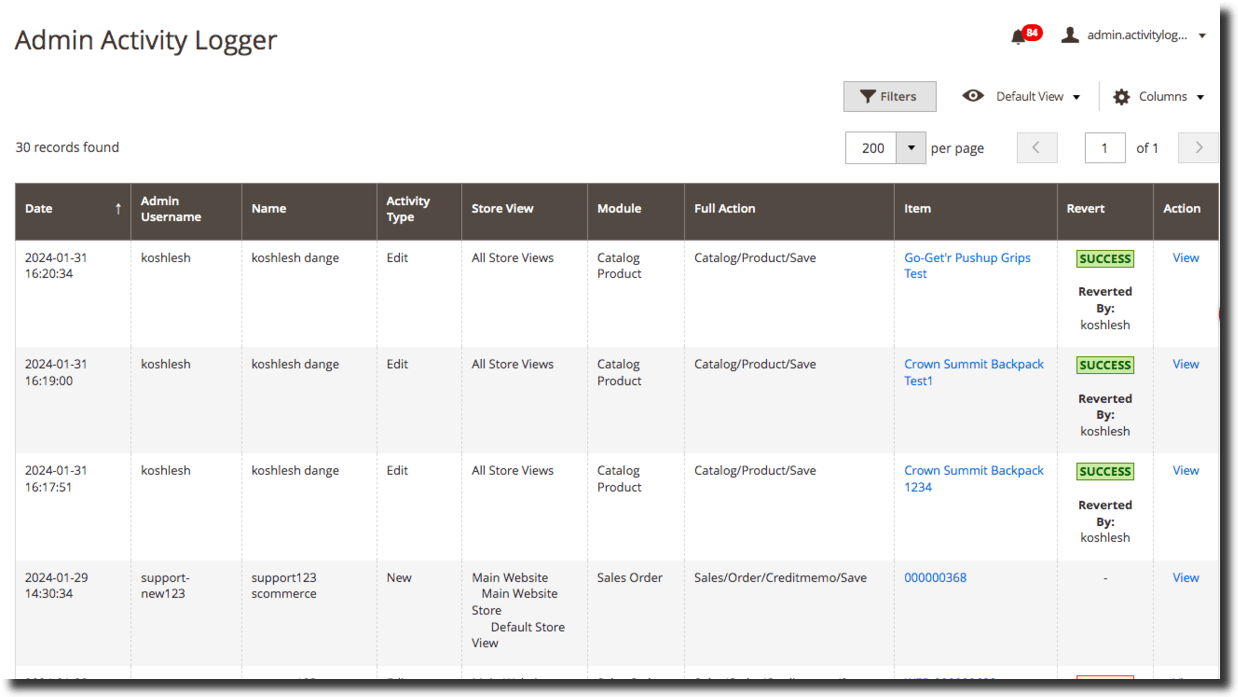The image size is (1238, 697).
Task: Open the notifications bell icon
Action: (1019, 37)
